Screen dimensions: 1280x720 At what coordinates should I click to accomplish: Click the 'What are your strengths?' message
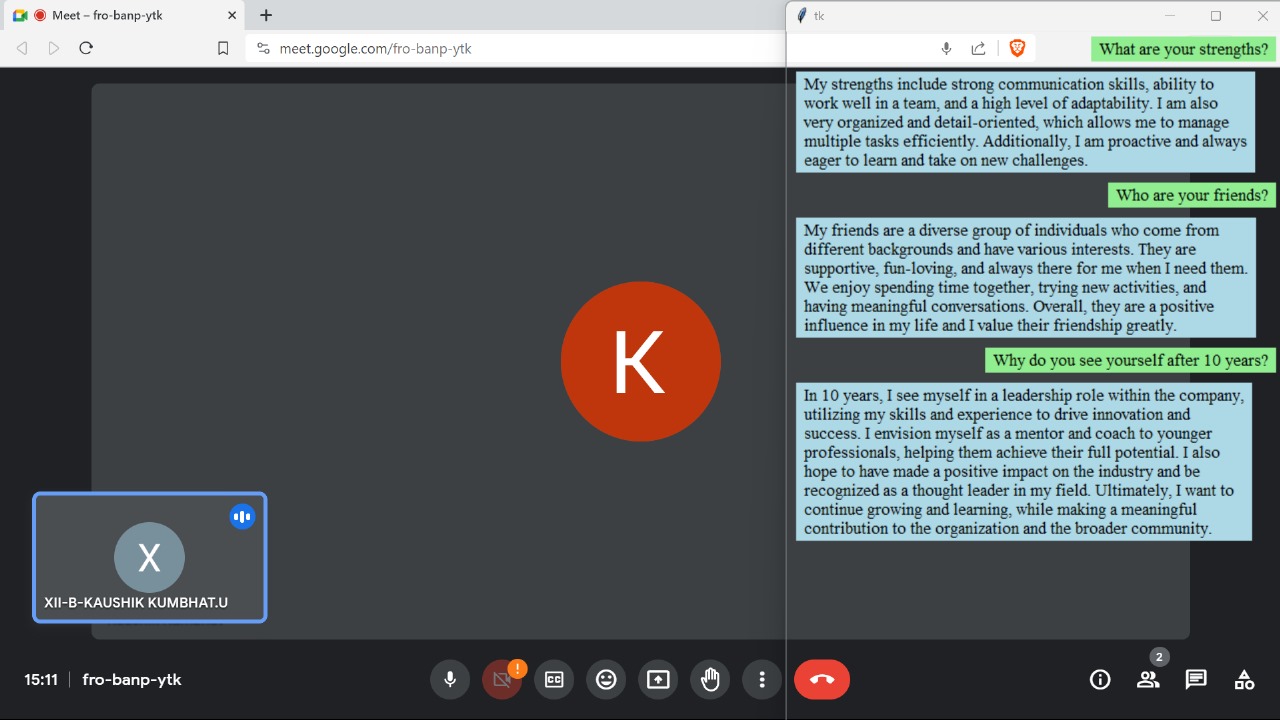tap(1183, 49)
